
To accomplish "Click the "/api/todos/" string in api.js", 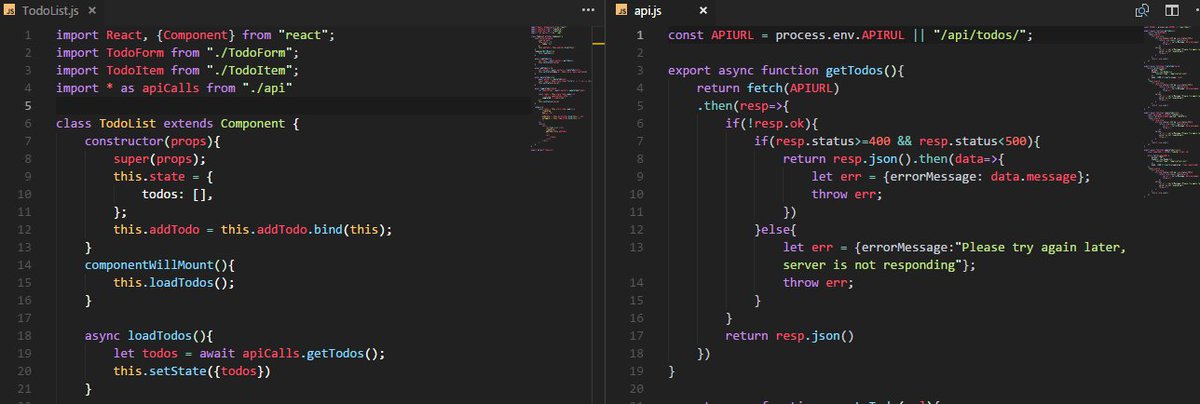I will 982,35.
